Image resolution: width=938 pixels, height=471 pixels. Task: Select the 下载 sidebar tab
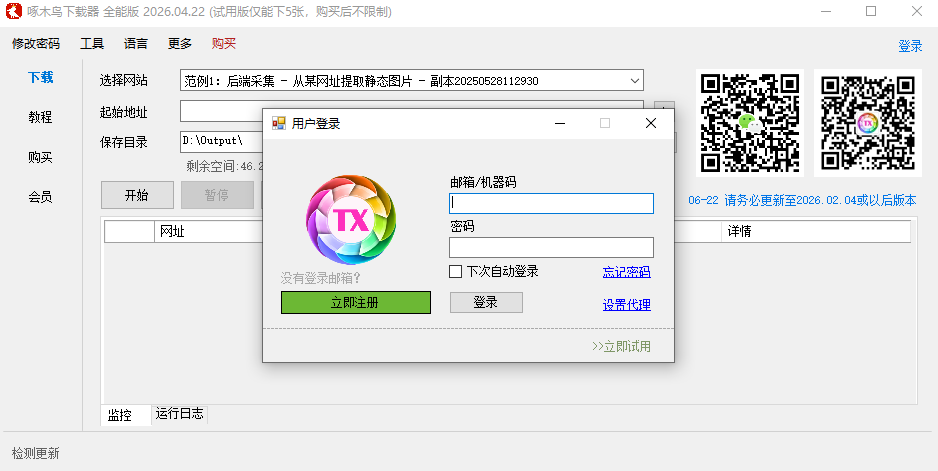coord(41,77)
